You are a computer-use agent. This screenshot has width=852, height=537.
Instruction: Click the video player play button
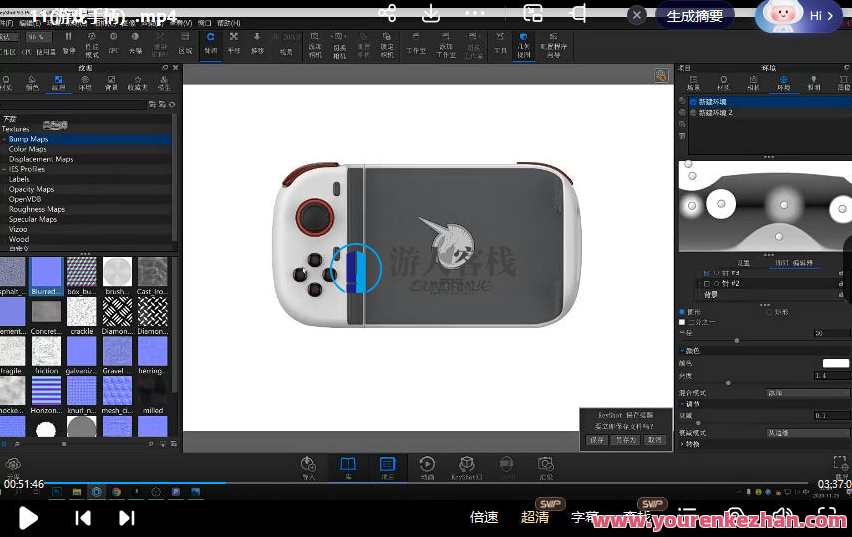point(28,517)
